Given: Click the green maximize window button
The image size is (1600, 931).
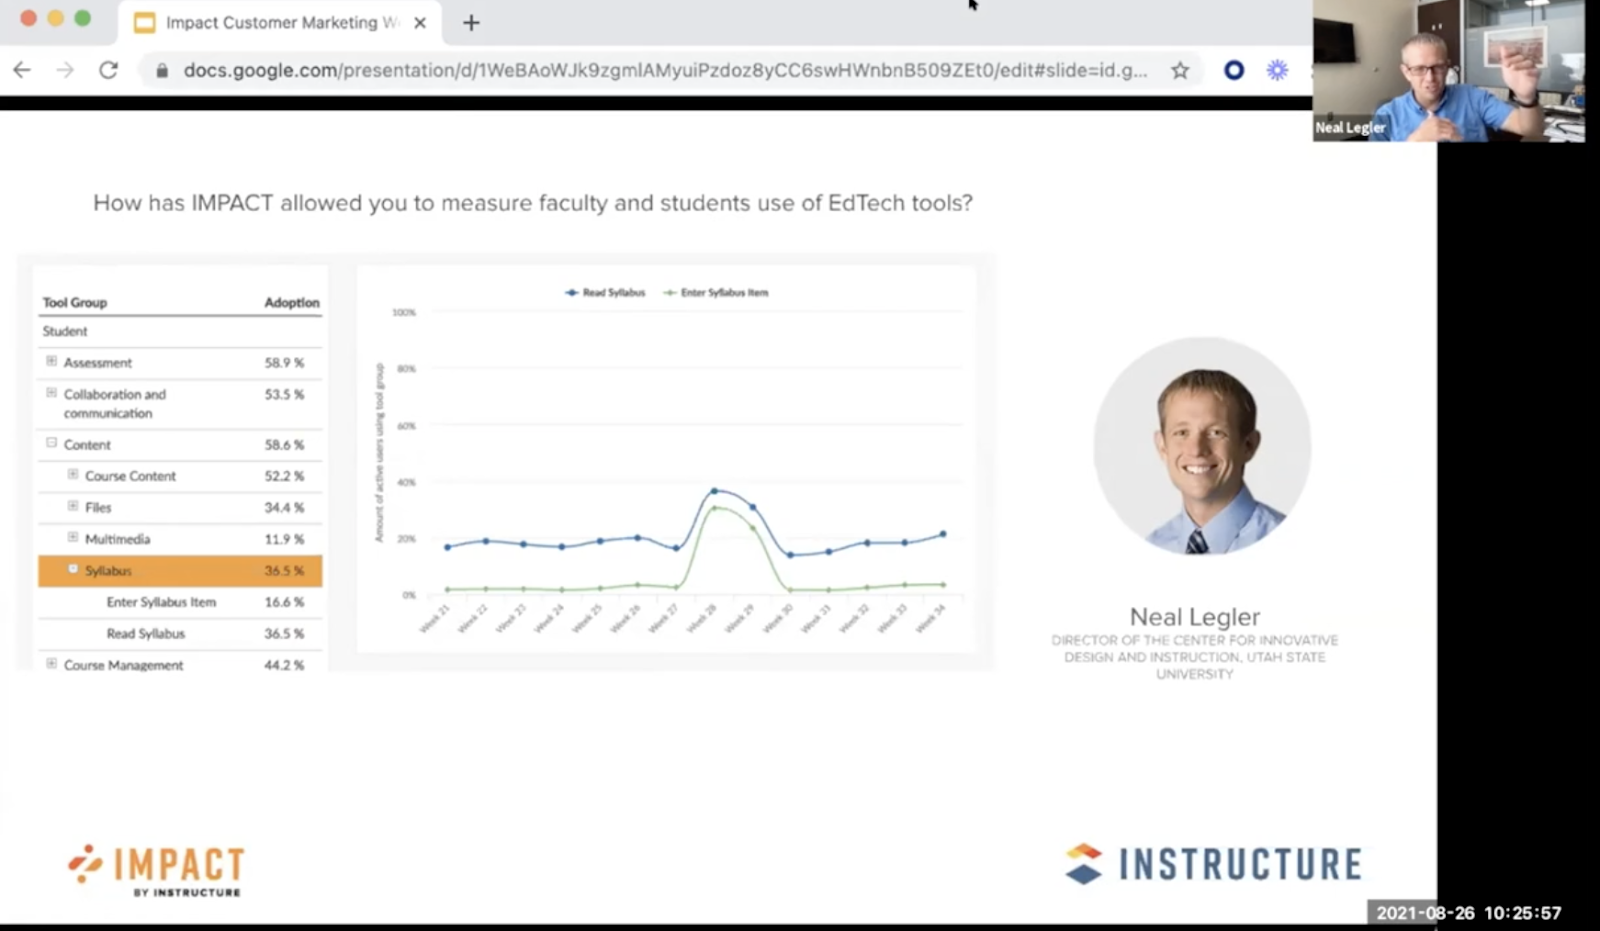Looking at the screenshot, I should (83, 18).
